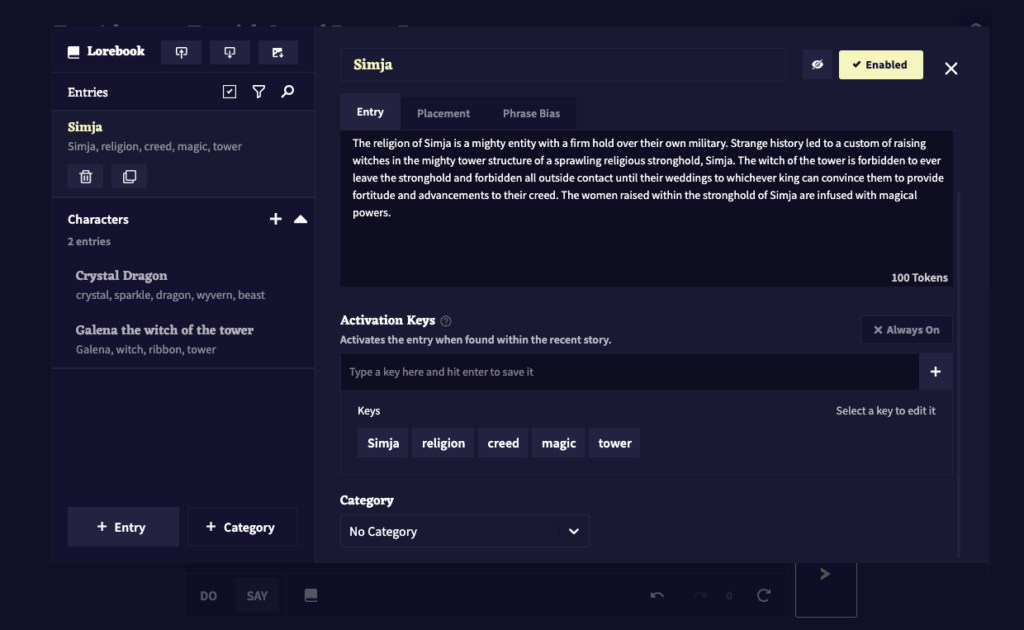
Task: Collapse the Characters category
Action: (x=300, y=219)
